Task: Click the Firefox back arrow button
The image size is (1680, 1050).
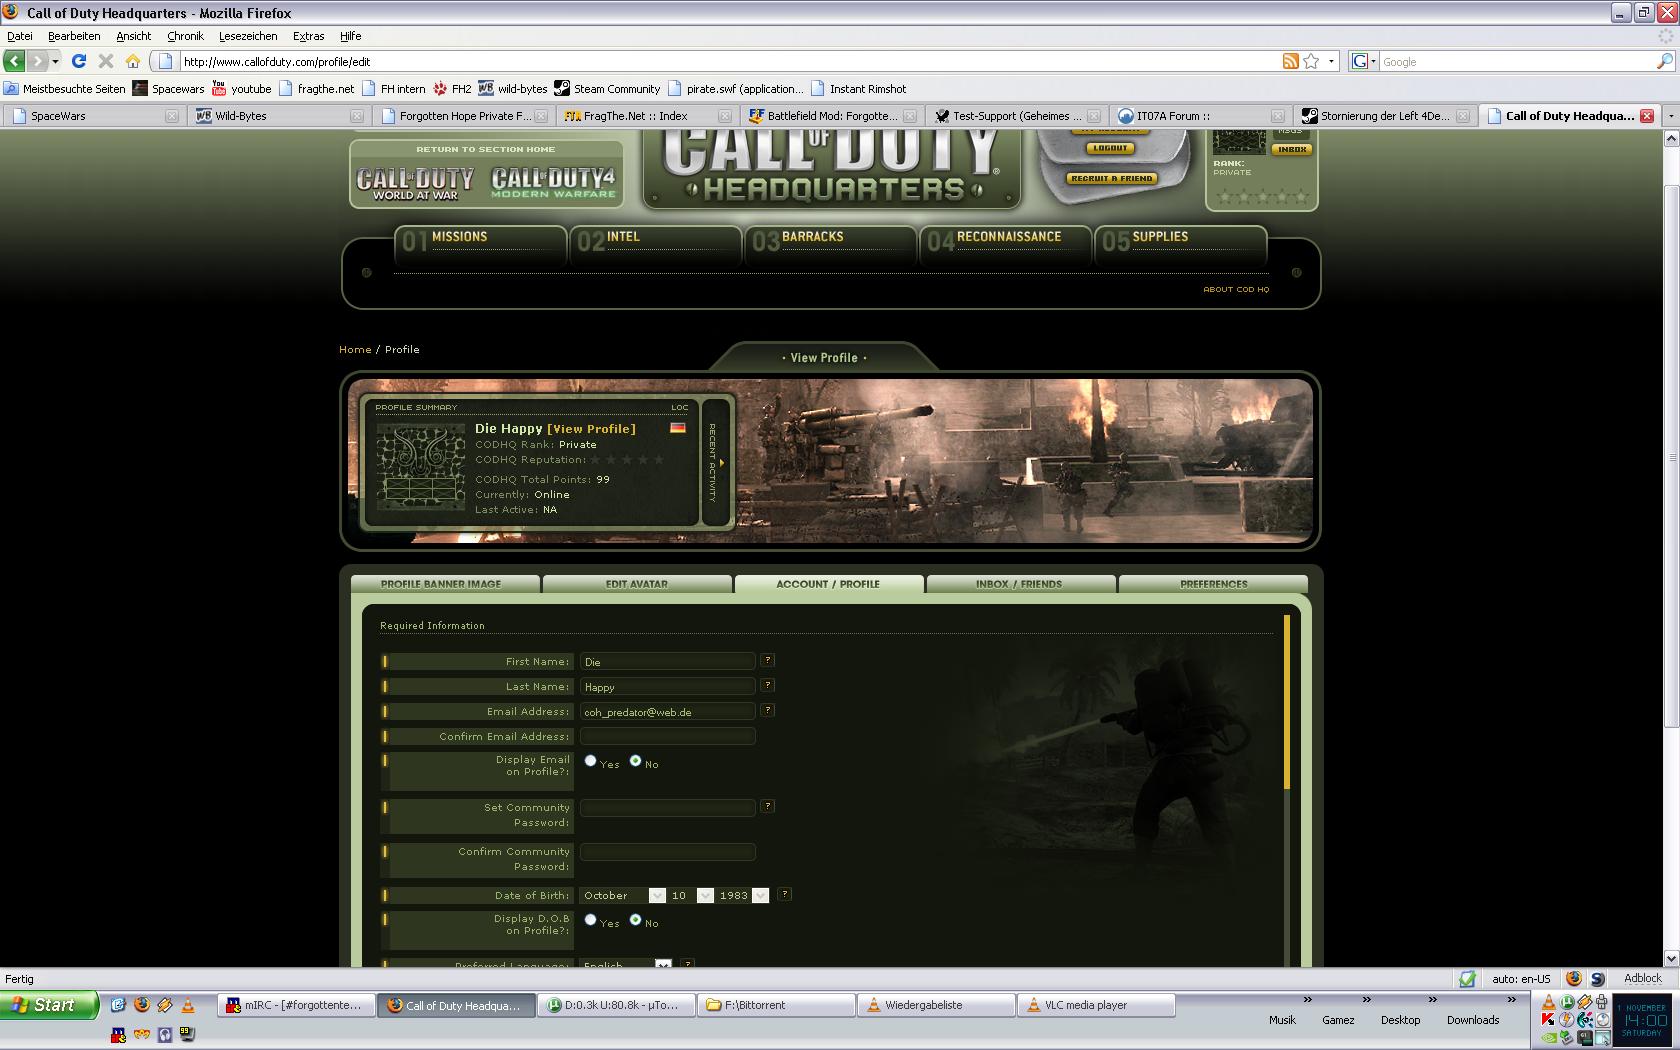Action: pos(15,61)
